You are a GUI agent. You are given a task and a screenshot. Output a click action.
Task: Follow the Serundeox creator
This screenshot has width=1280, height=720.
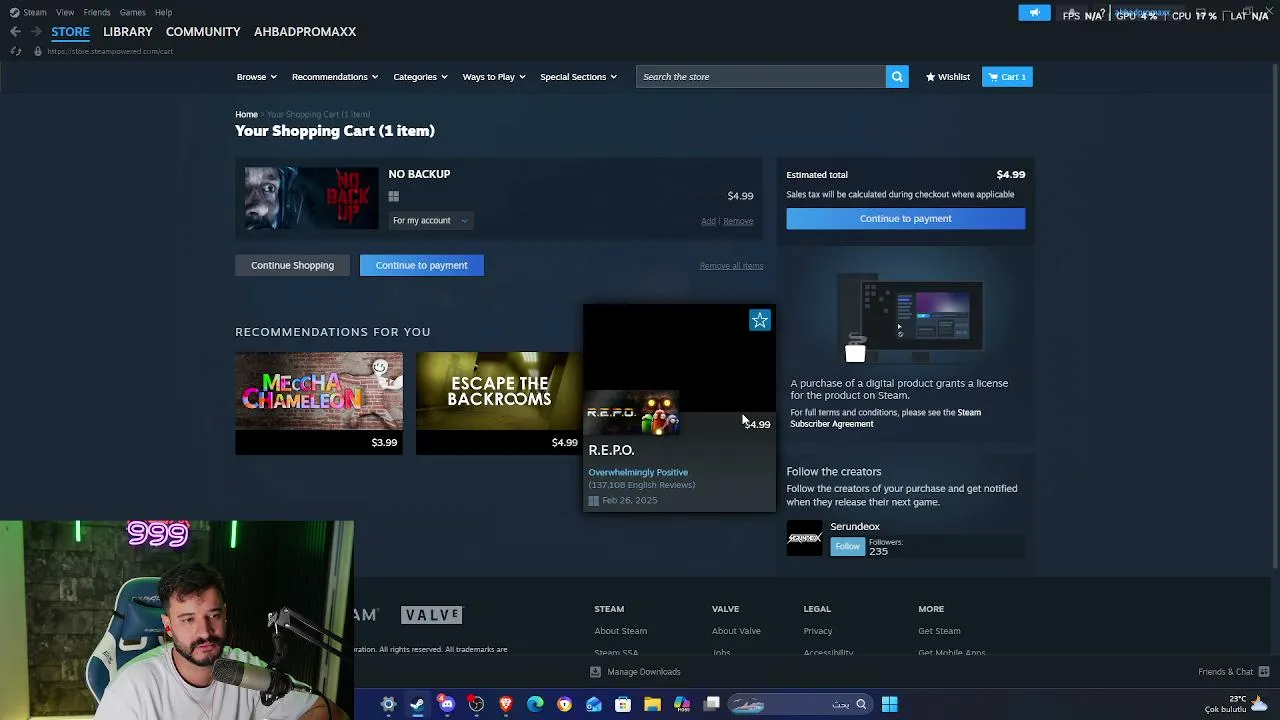[847, 546]
